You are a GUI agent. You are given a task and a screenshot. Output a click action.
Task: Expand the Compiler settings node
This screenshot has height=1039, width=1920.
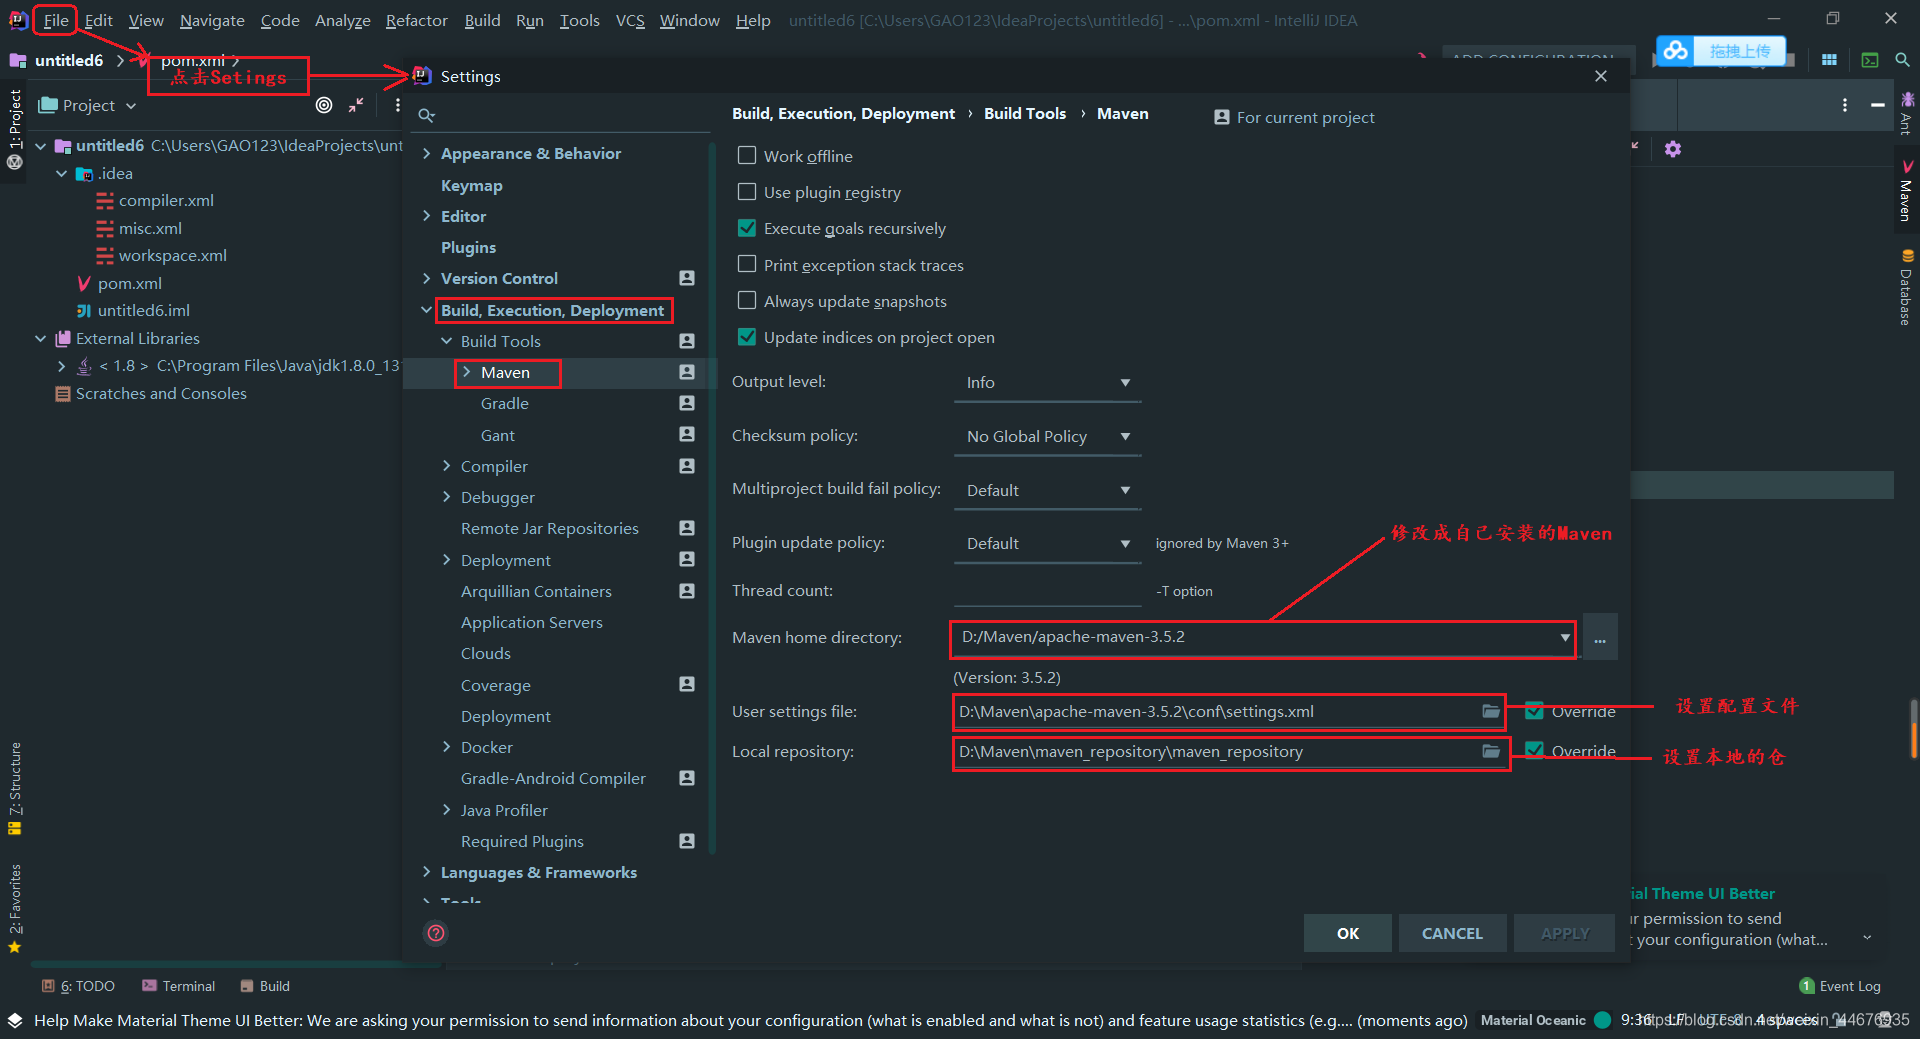[x=447, y=466]
